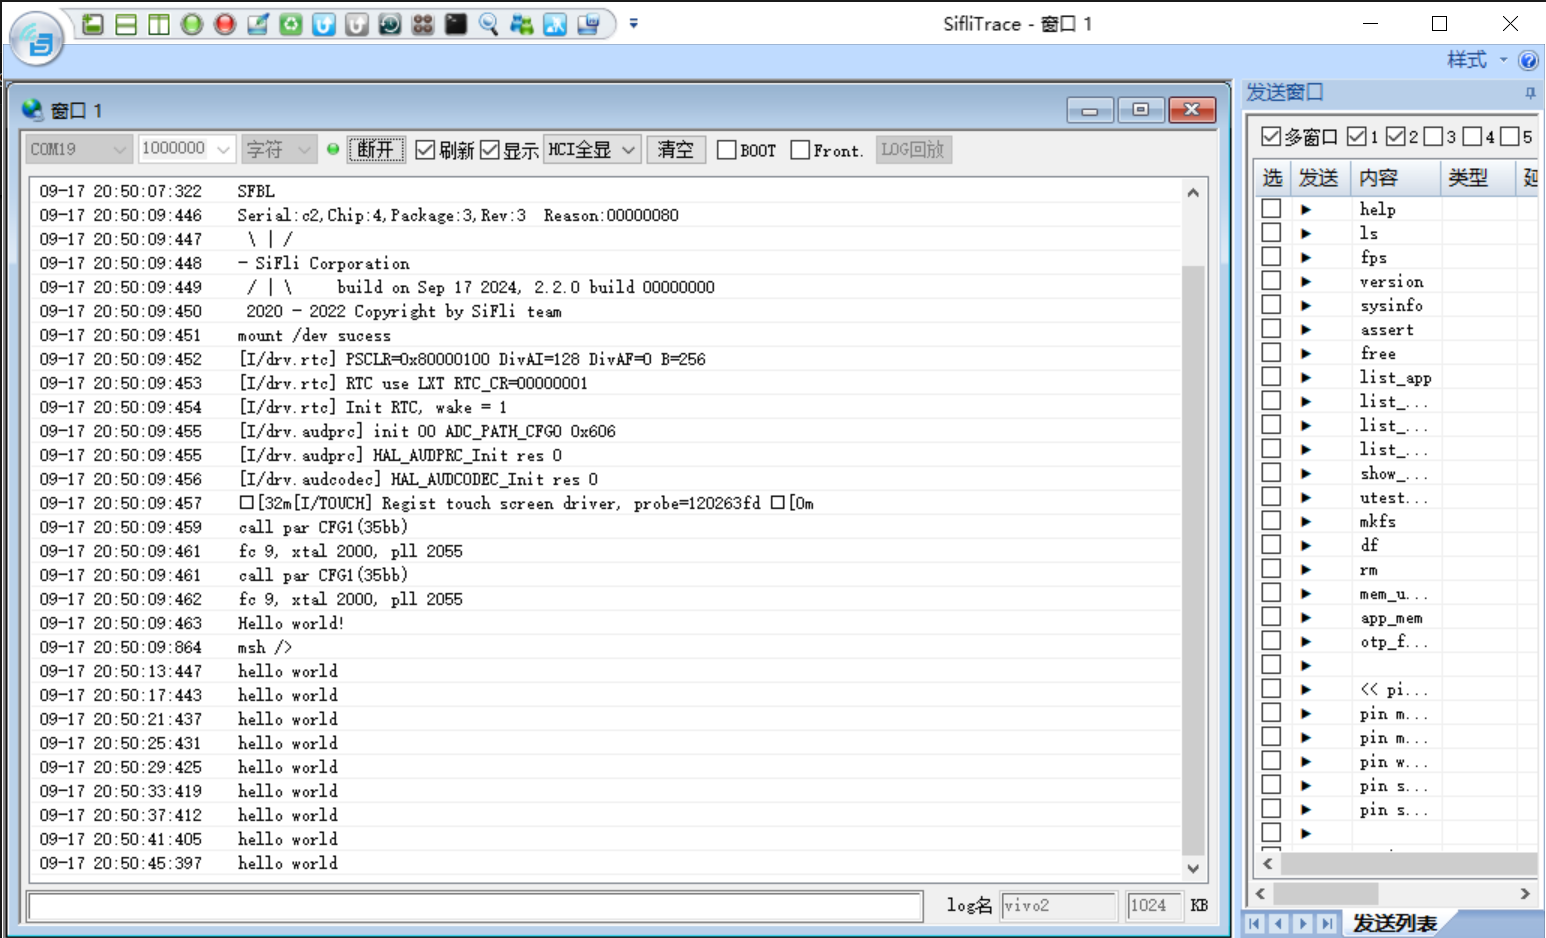Open the HCI全显 display mode dropdown
1546x938 pixels.
(x=592, y=149)
